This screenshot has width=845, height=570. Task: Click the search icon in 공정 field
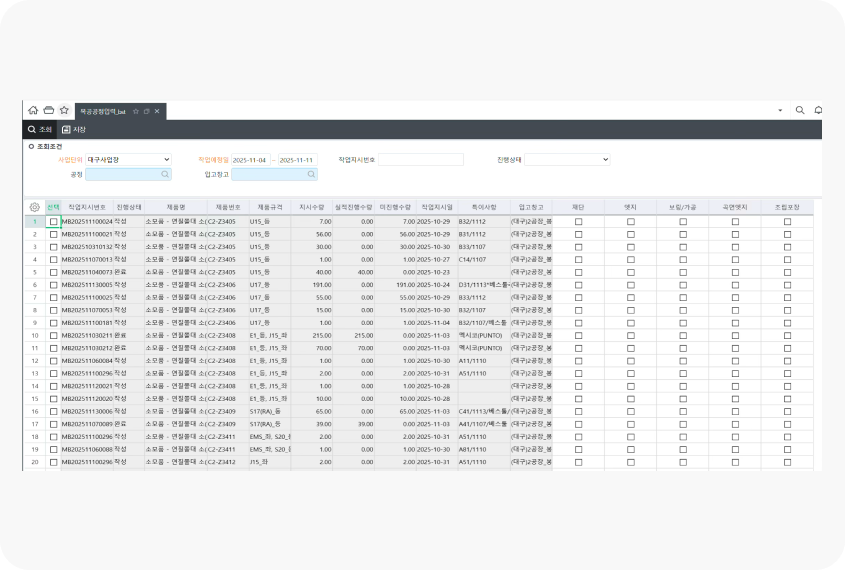(165, 174)
